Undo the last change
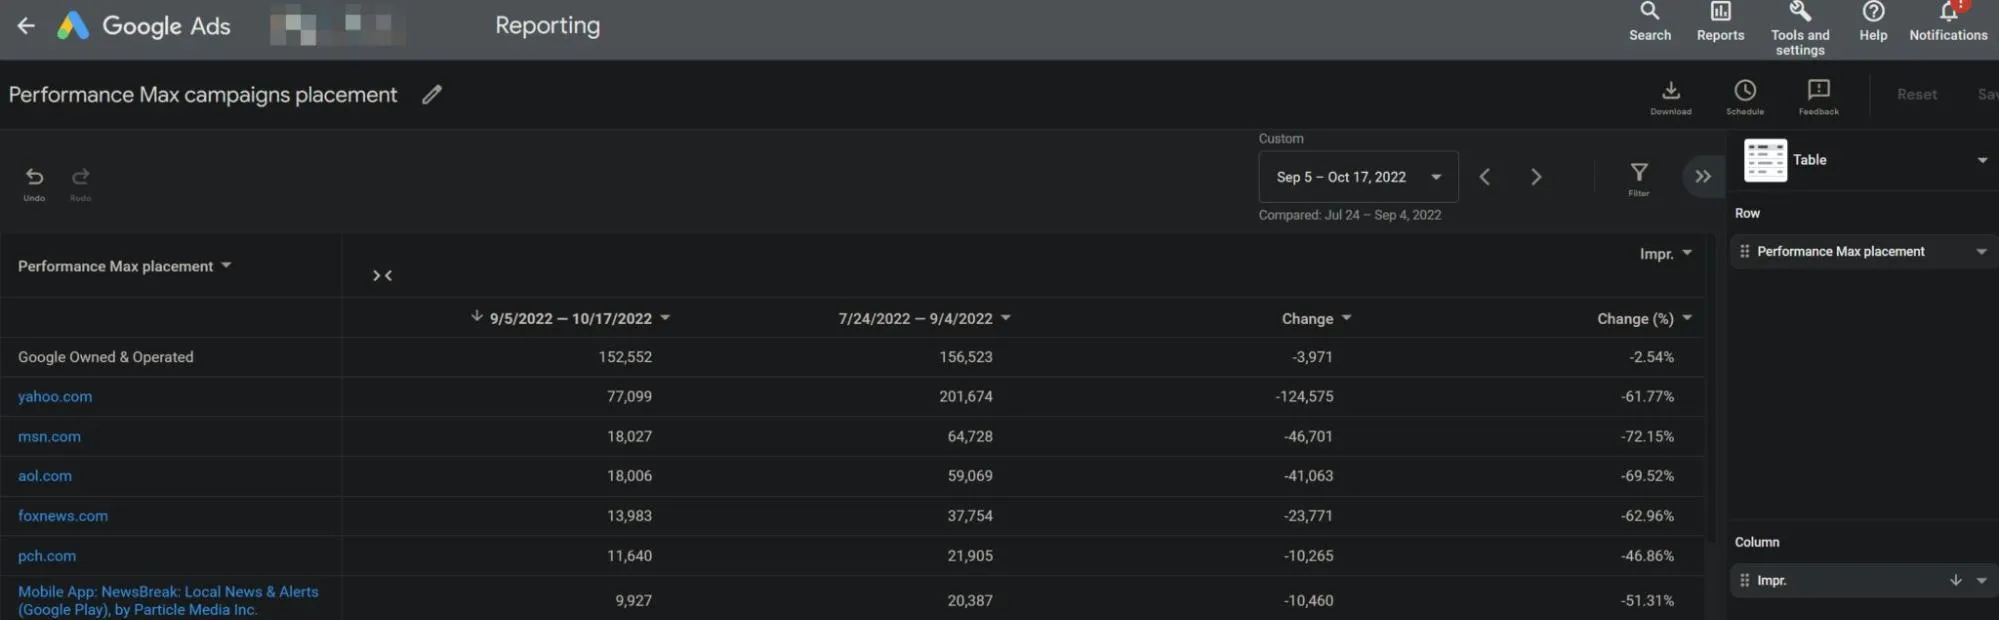 pyautogui.click(x=34, y=183)
